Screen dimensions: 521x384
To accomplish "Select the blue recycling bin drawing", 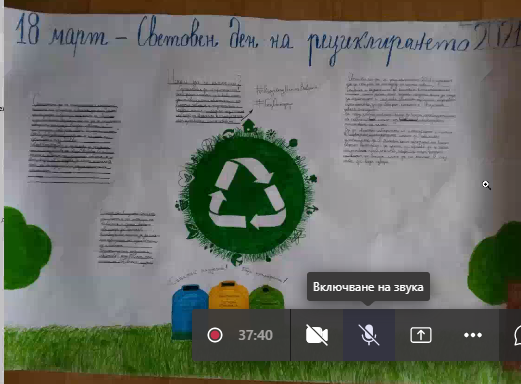I will [189, 312].
